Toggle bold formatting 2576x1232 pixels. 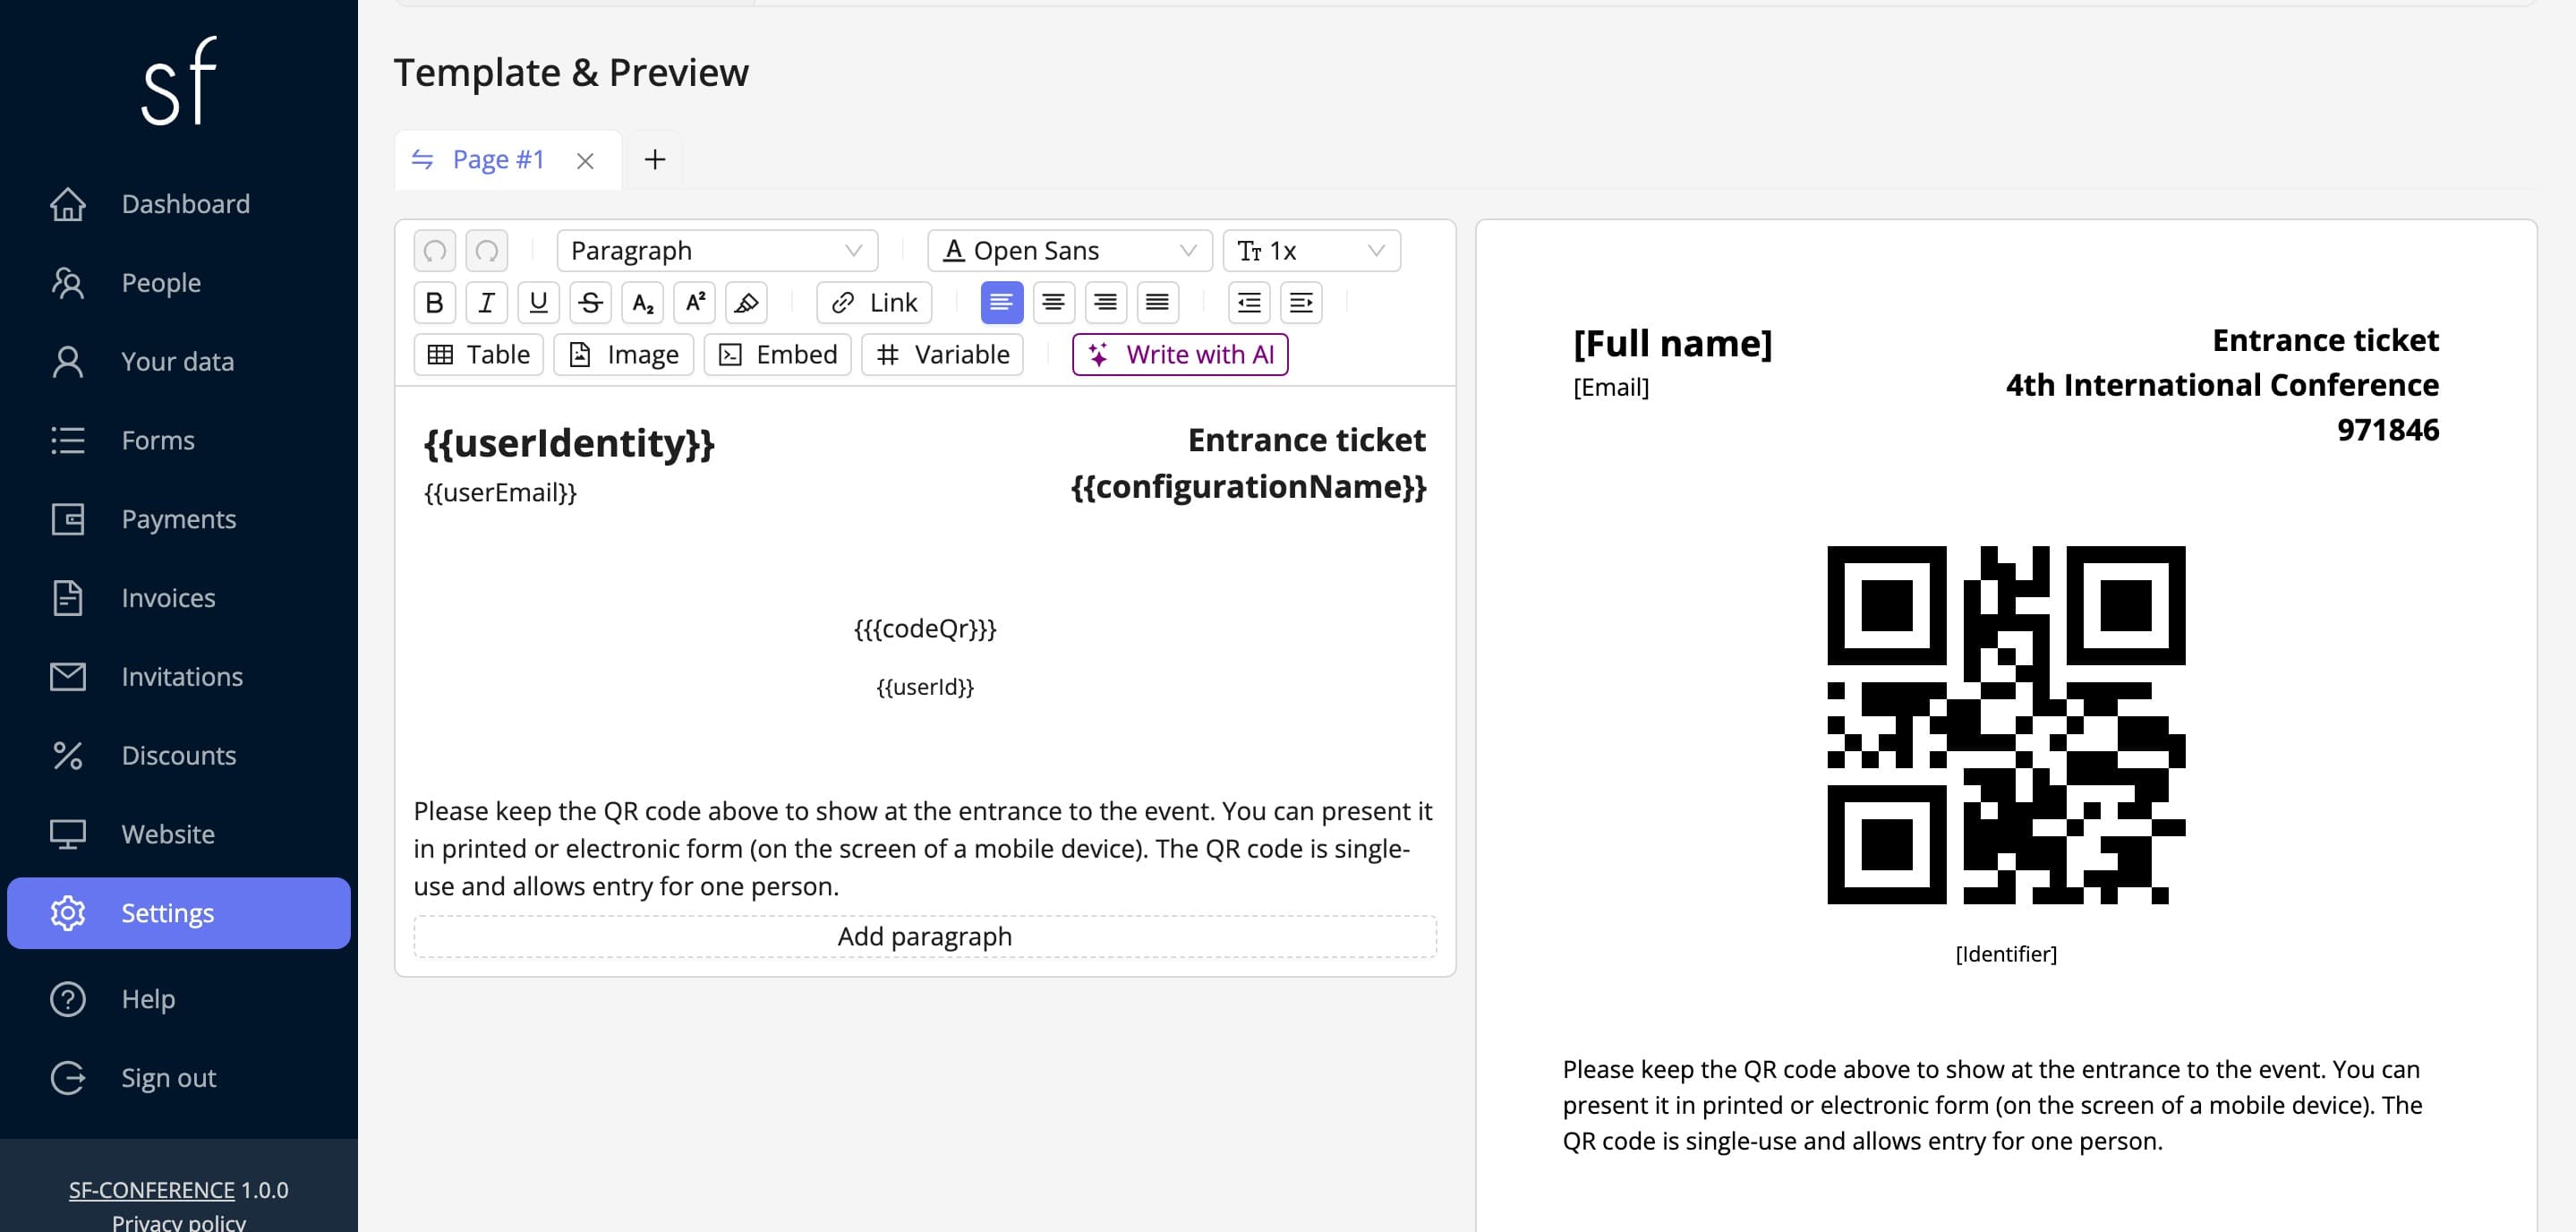pyautogui.click(x=434, y=302)
